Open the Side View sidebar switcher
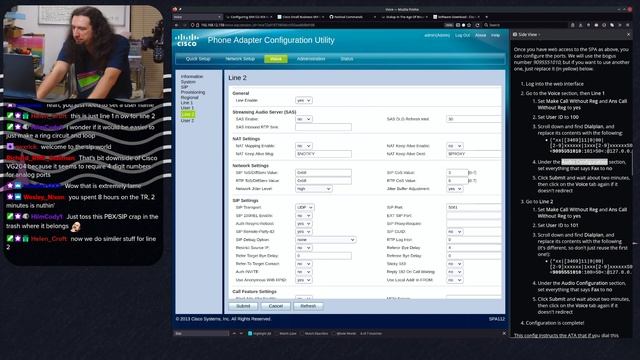The width and height of the screenshot is (640, 360). tap(527, 35)
